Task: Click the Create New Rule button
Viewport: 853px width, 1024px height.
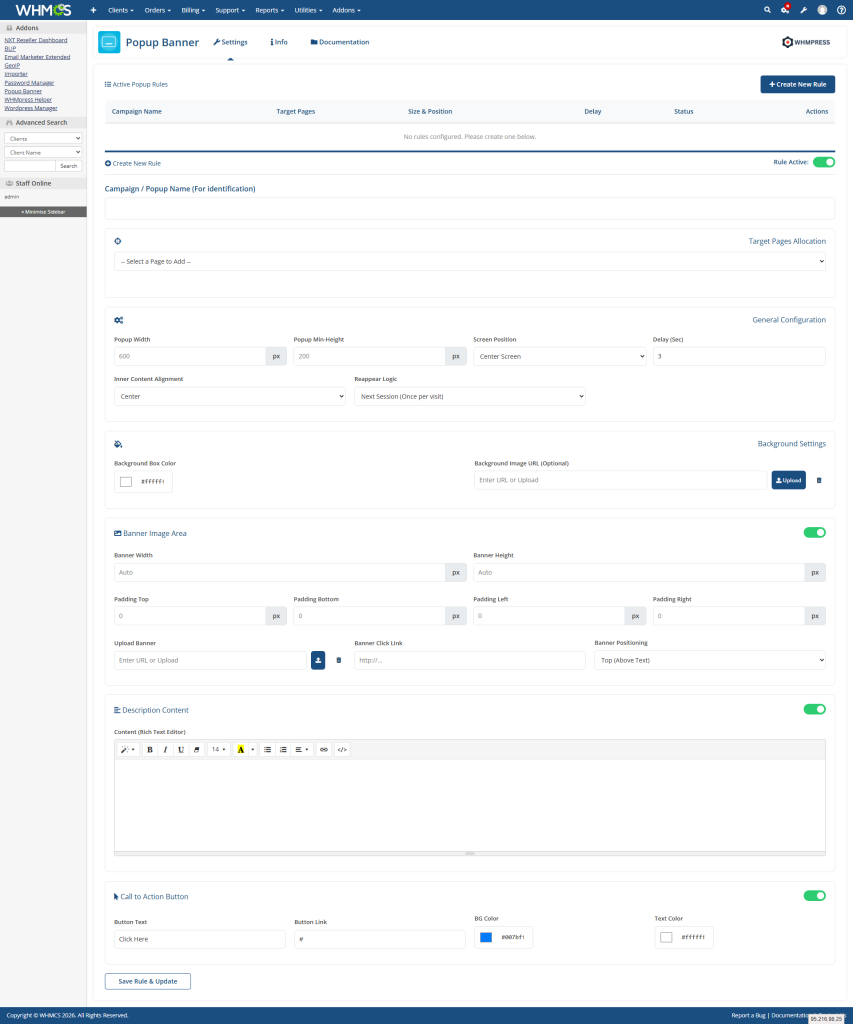Action: click(797, 84)
